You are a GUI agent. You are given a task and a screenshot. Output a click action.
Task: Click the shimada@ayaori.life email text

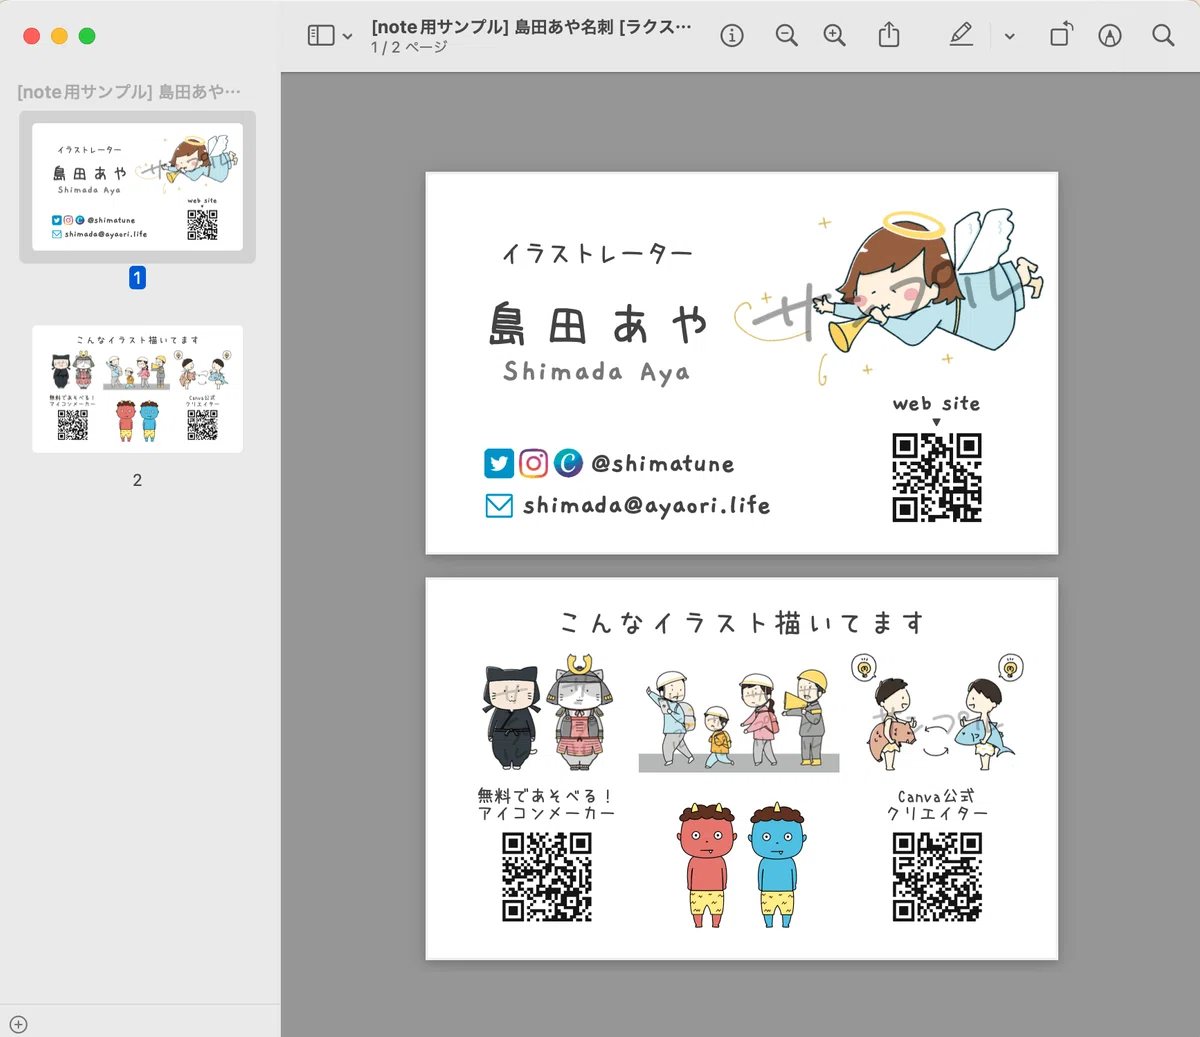click(647, 506)
